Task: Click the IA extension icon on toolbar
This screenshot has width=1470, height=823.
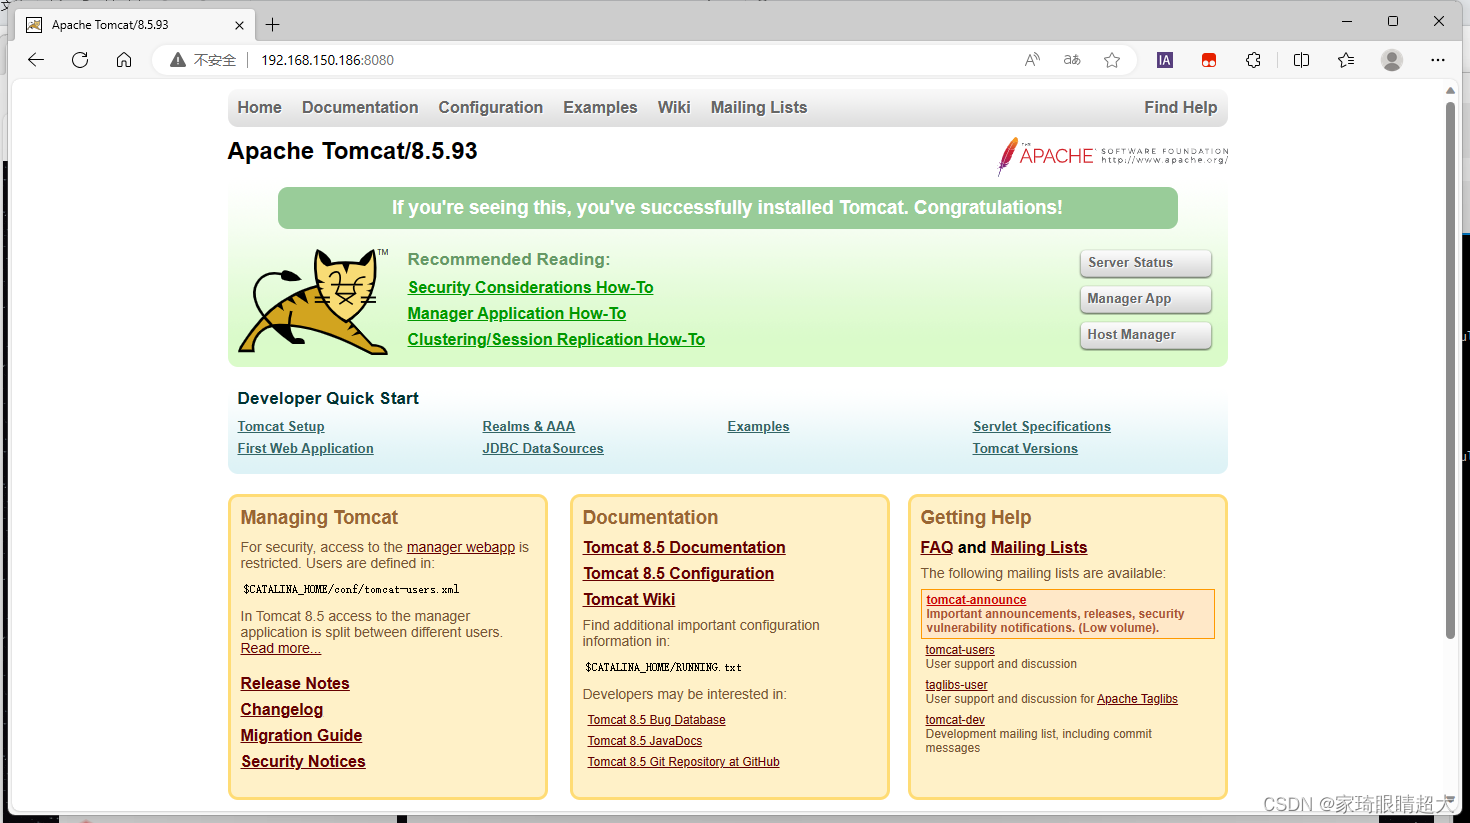Action: click(1164, 60)
